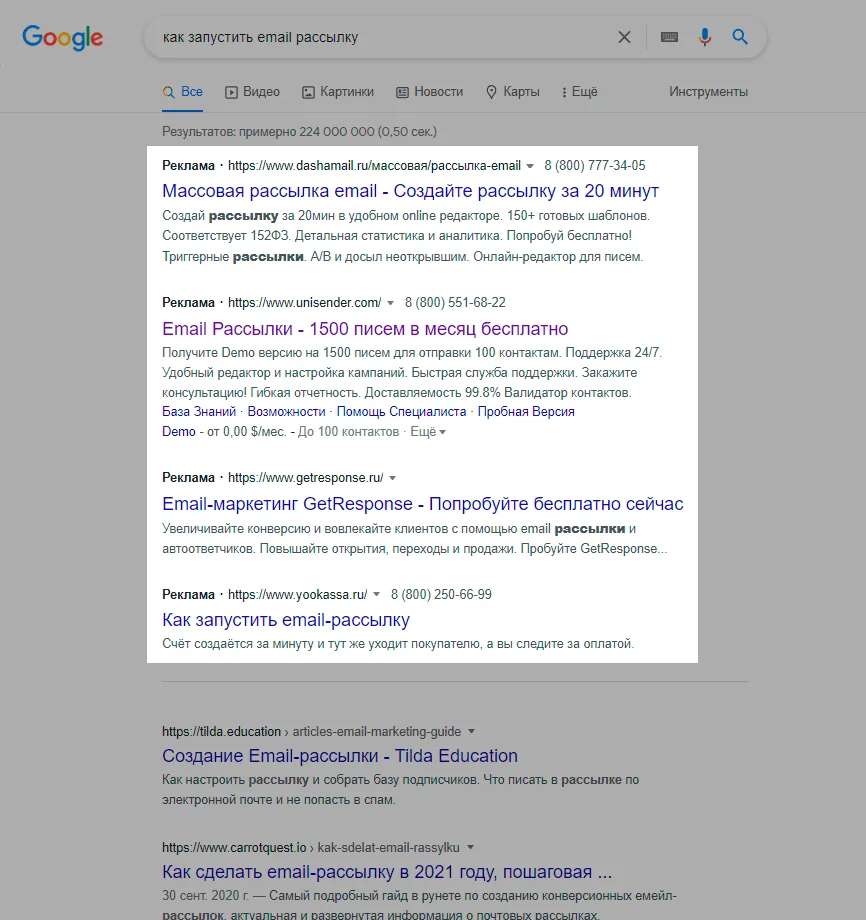Select the Все tab
Image resolution: width=866 pixels, height=920 pixels.
click(x=182, y=92)
